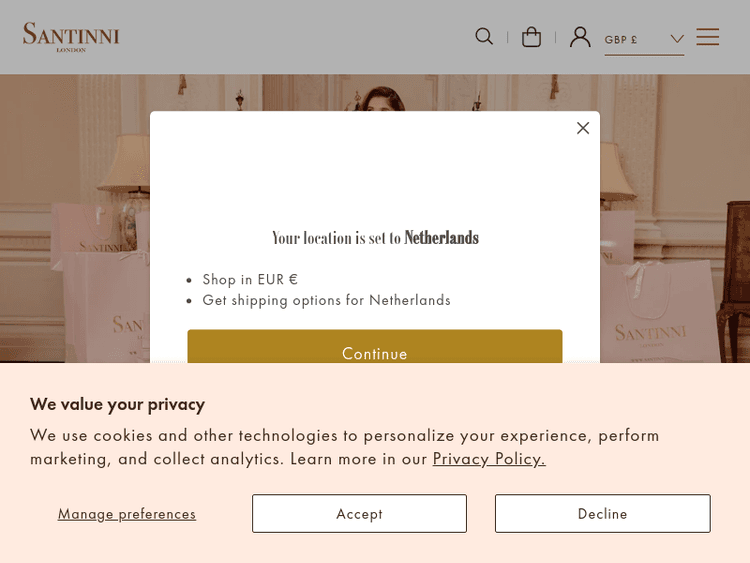Viewport: 750px width, 563px height.
Task: Open Manage preferences for cookies
Action: point(127,513)
